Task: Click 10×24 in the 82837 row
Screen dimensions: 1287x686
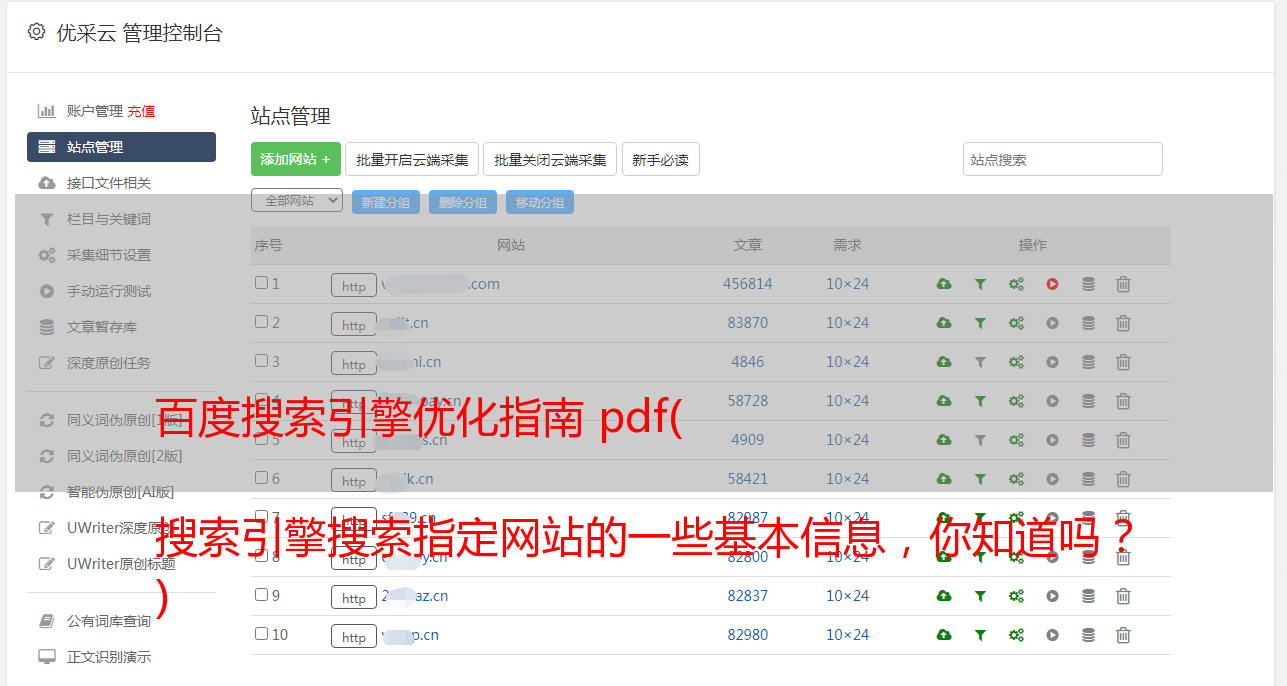Action: (847, 596)
